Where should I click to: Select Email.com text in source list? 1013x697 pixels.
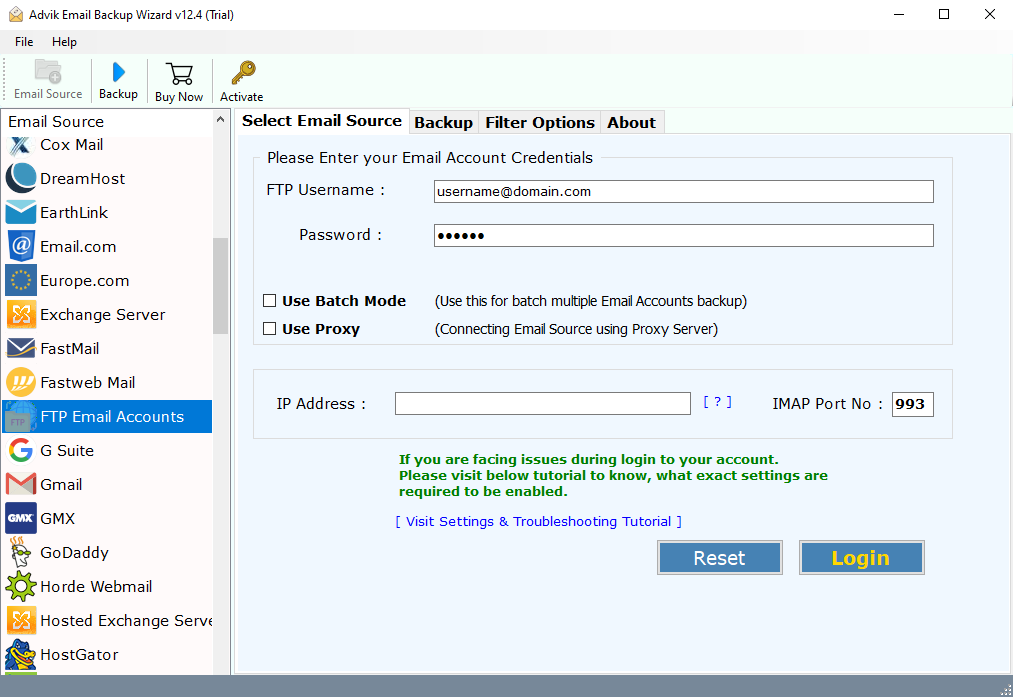tap(78, 247)
